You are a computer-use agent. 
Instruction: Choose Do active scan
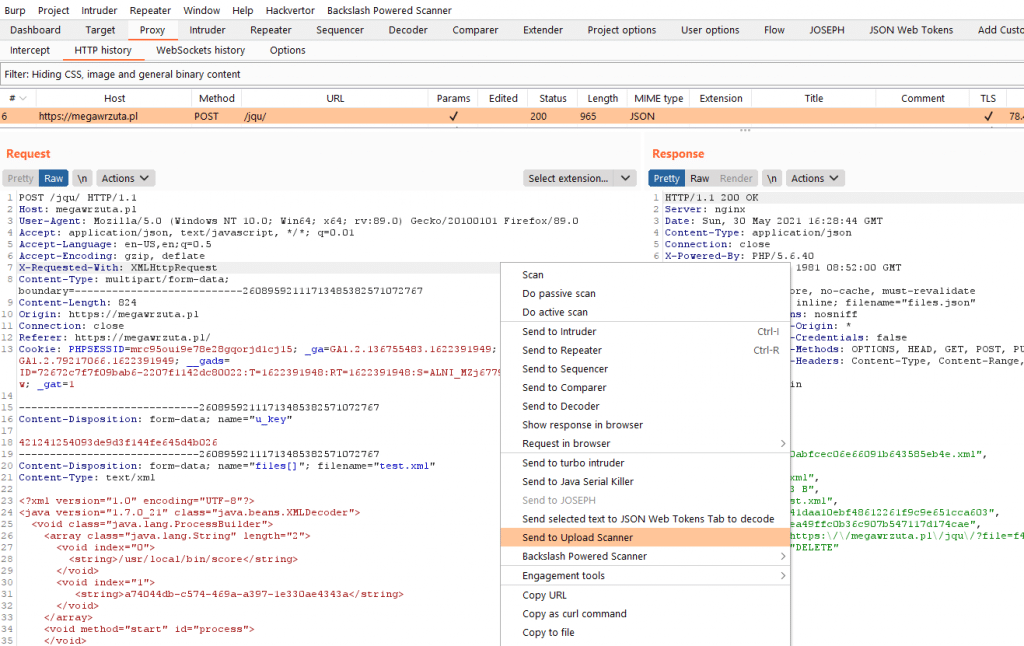[x=645, y=312]
